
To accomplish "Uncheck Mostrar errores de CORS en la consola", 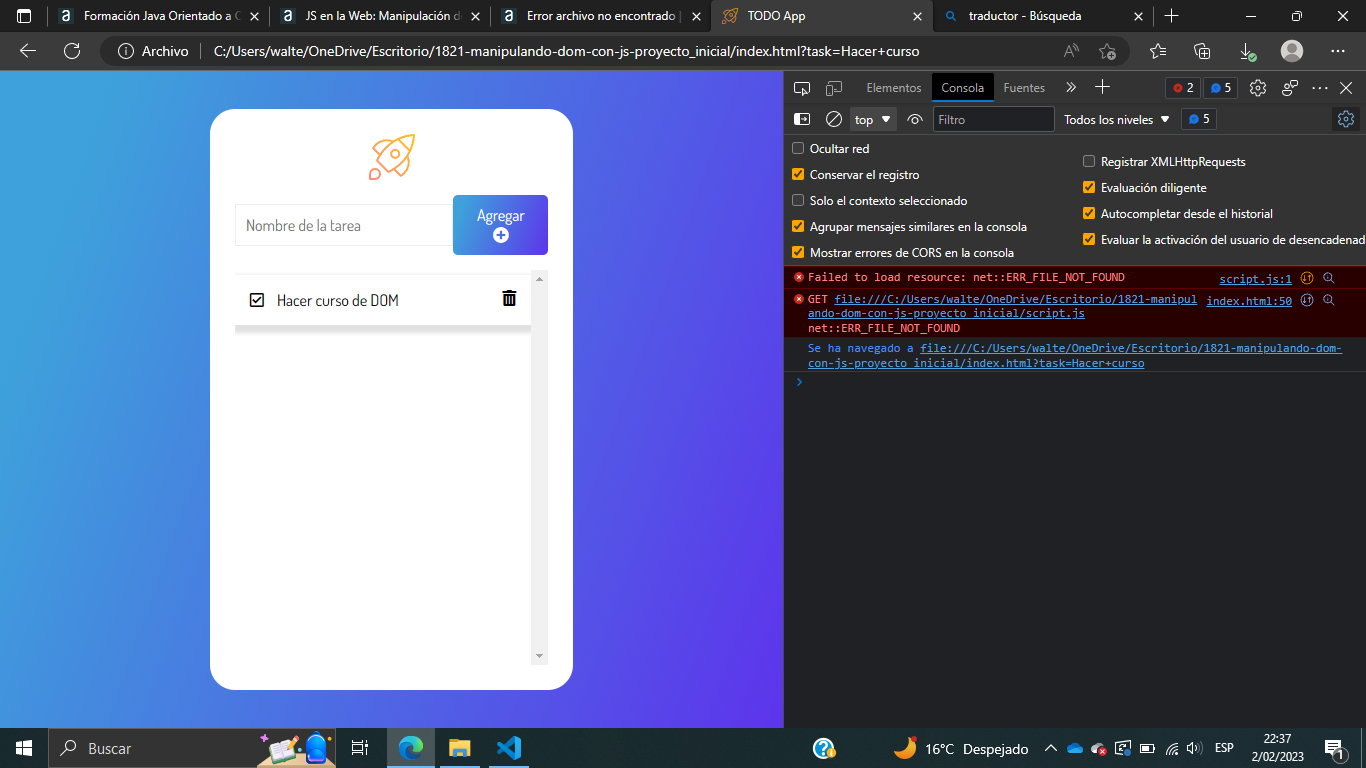I will (798, 252).
